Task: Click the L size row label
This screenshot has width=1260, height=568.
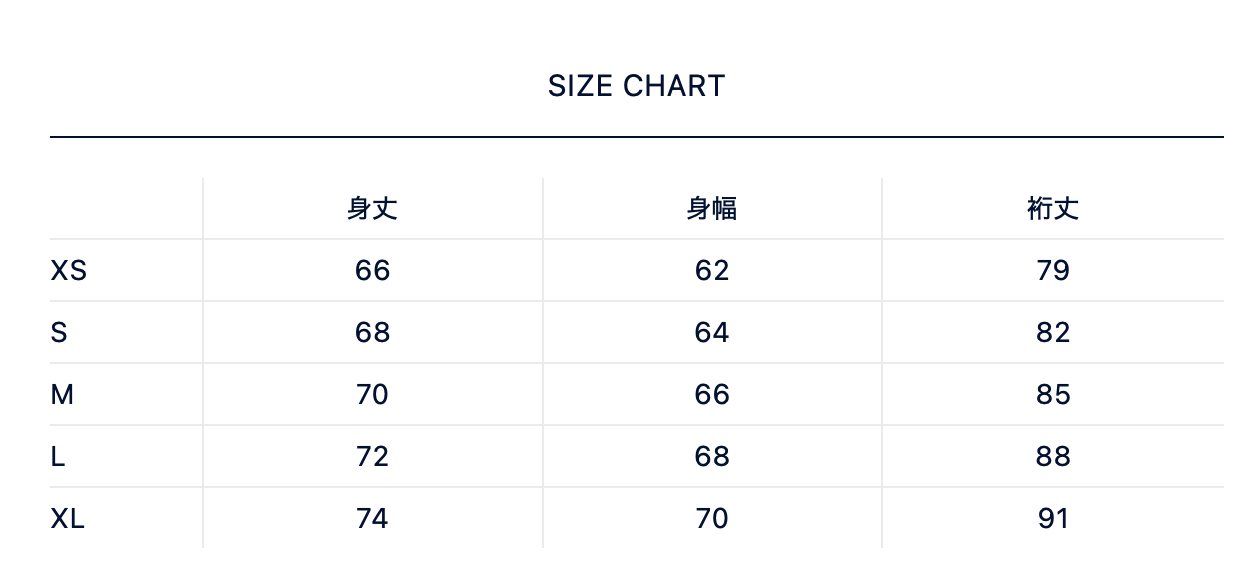Action: 58,457
